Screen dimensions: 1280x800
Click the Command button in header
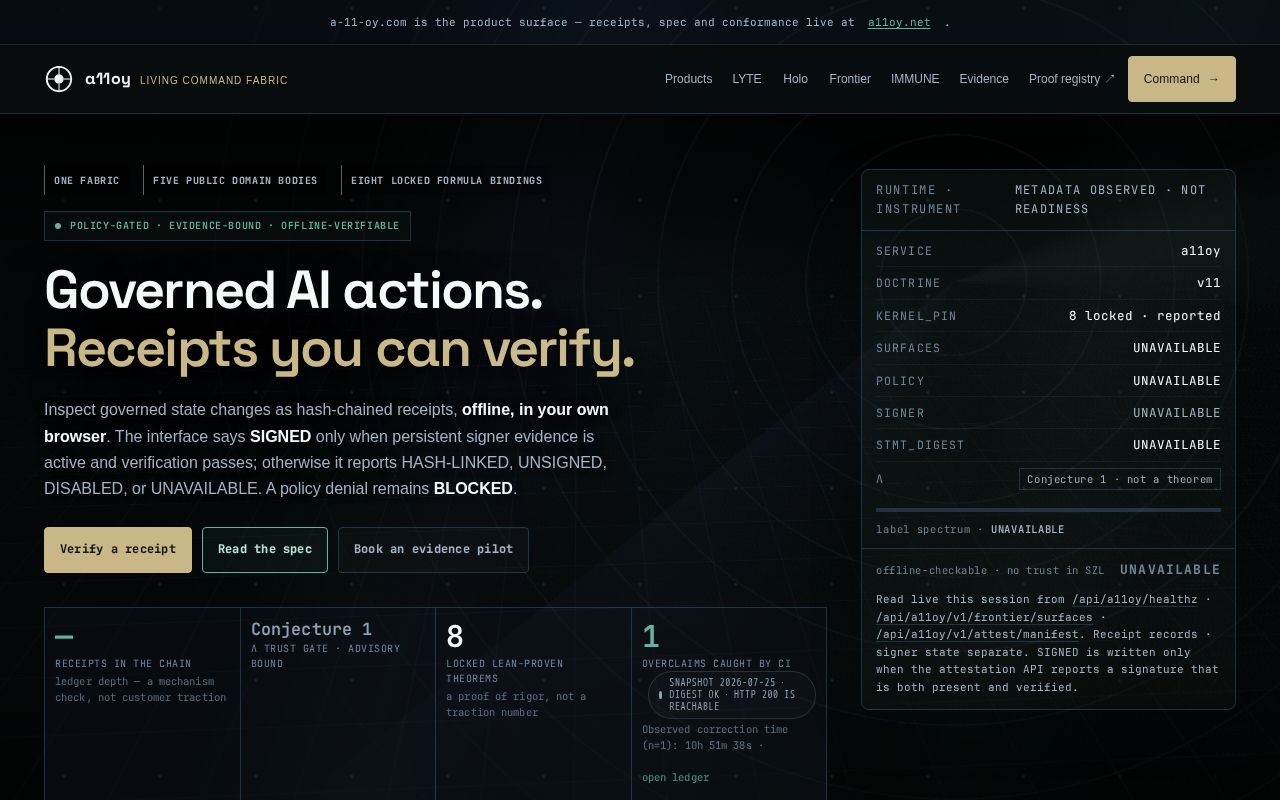pos(1182,79)
